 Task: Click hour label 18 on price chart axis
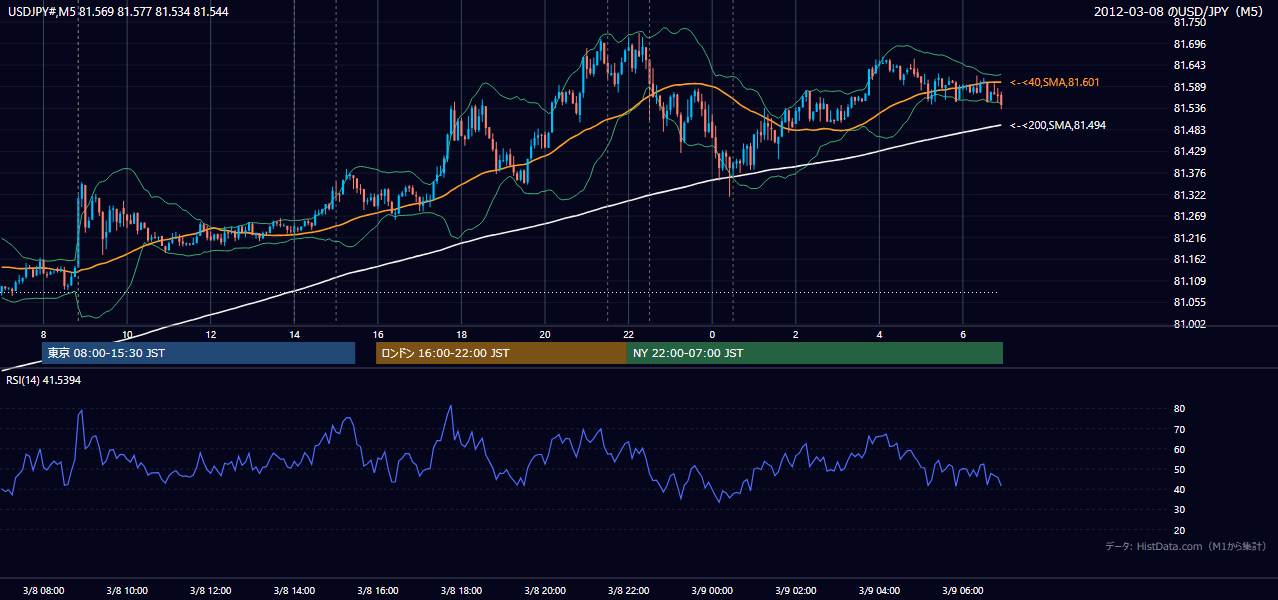click(461, 334)
